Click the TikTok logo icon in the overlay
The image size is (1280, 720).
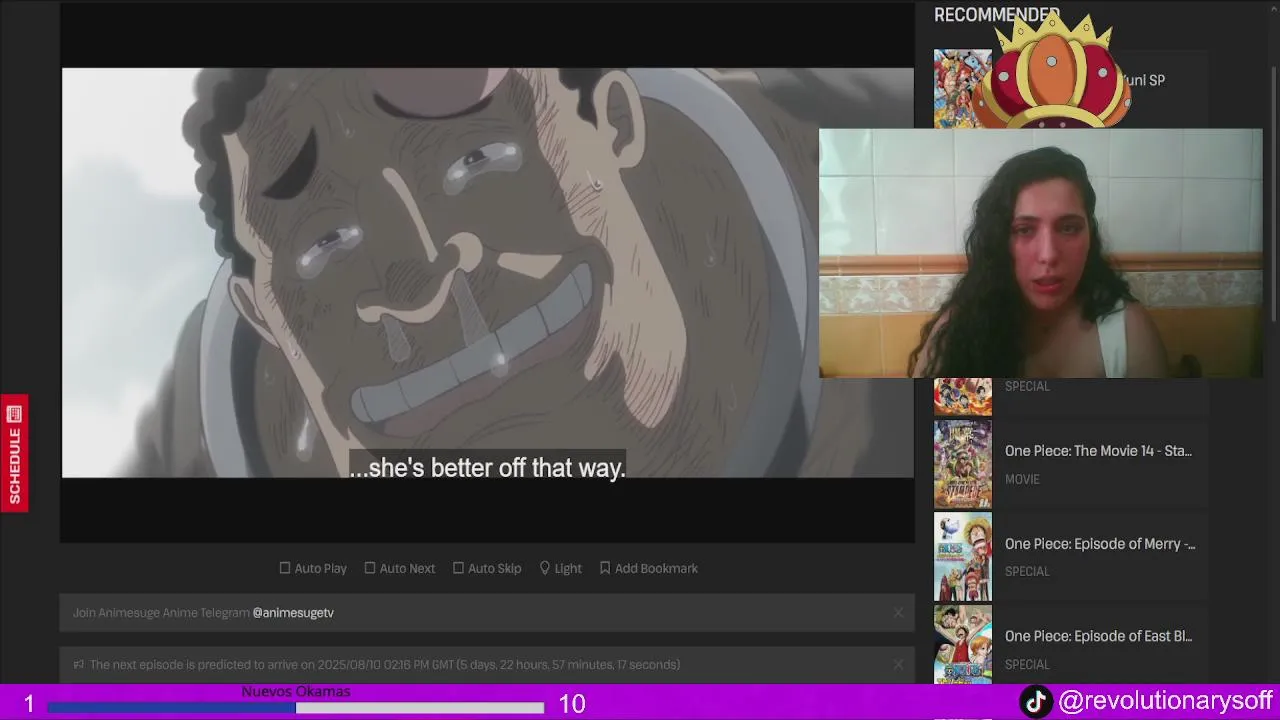pos(1036,702)
